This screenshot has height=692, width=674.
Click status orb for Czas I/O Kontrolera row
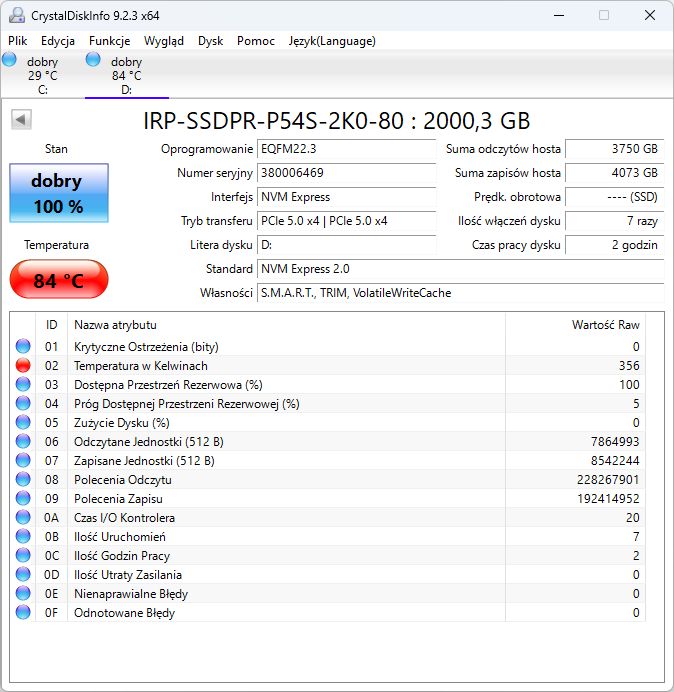(23, 517)
